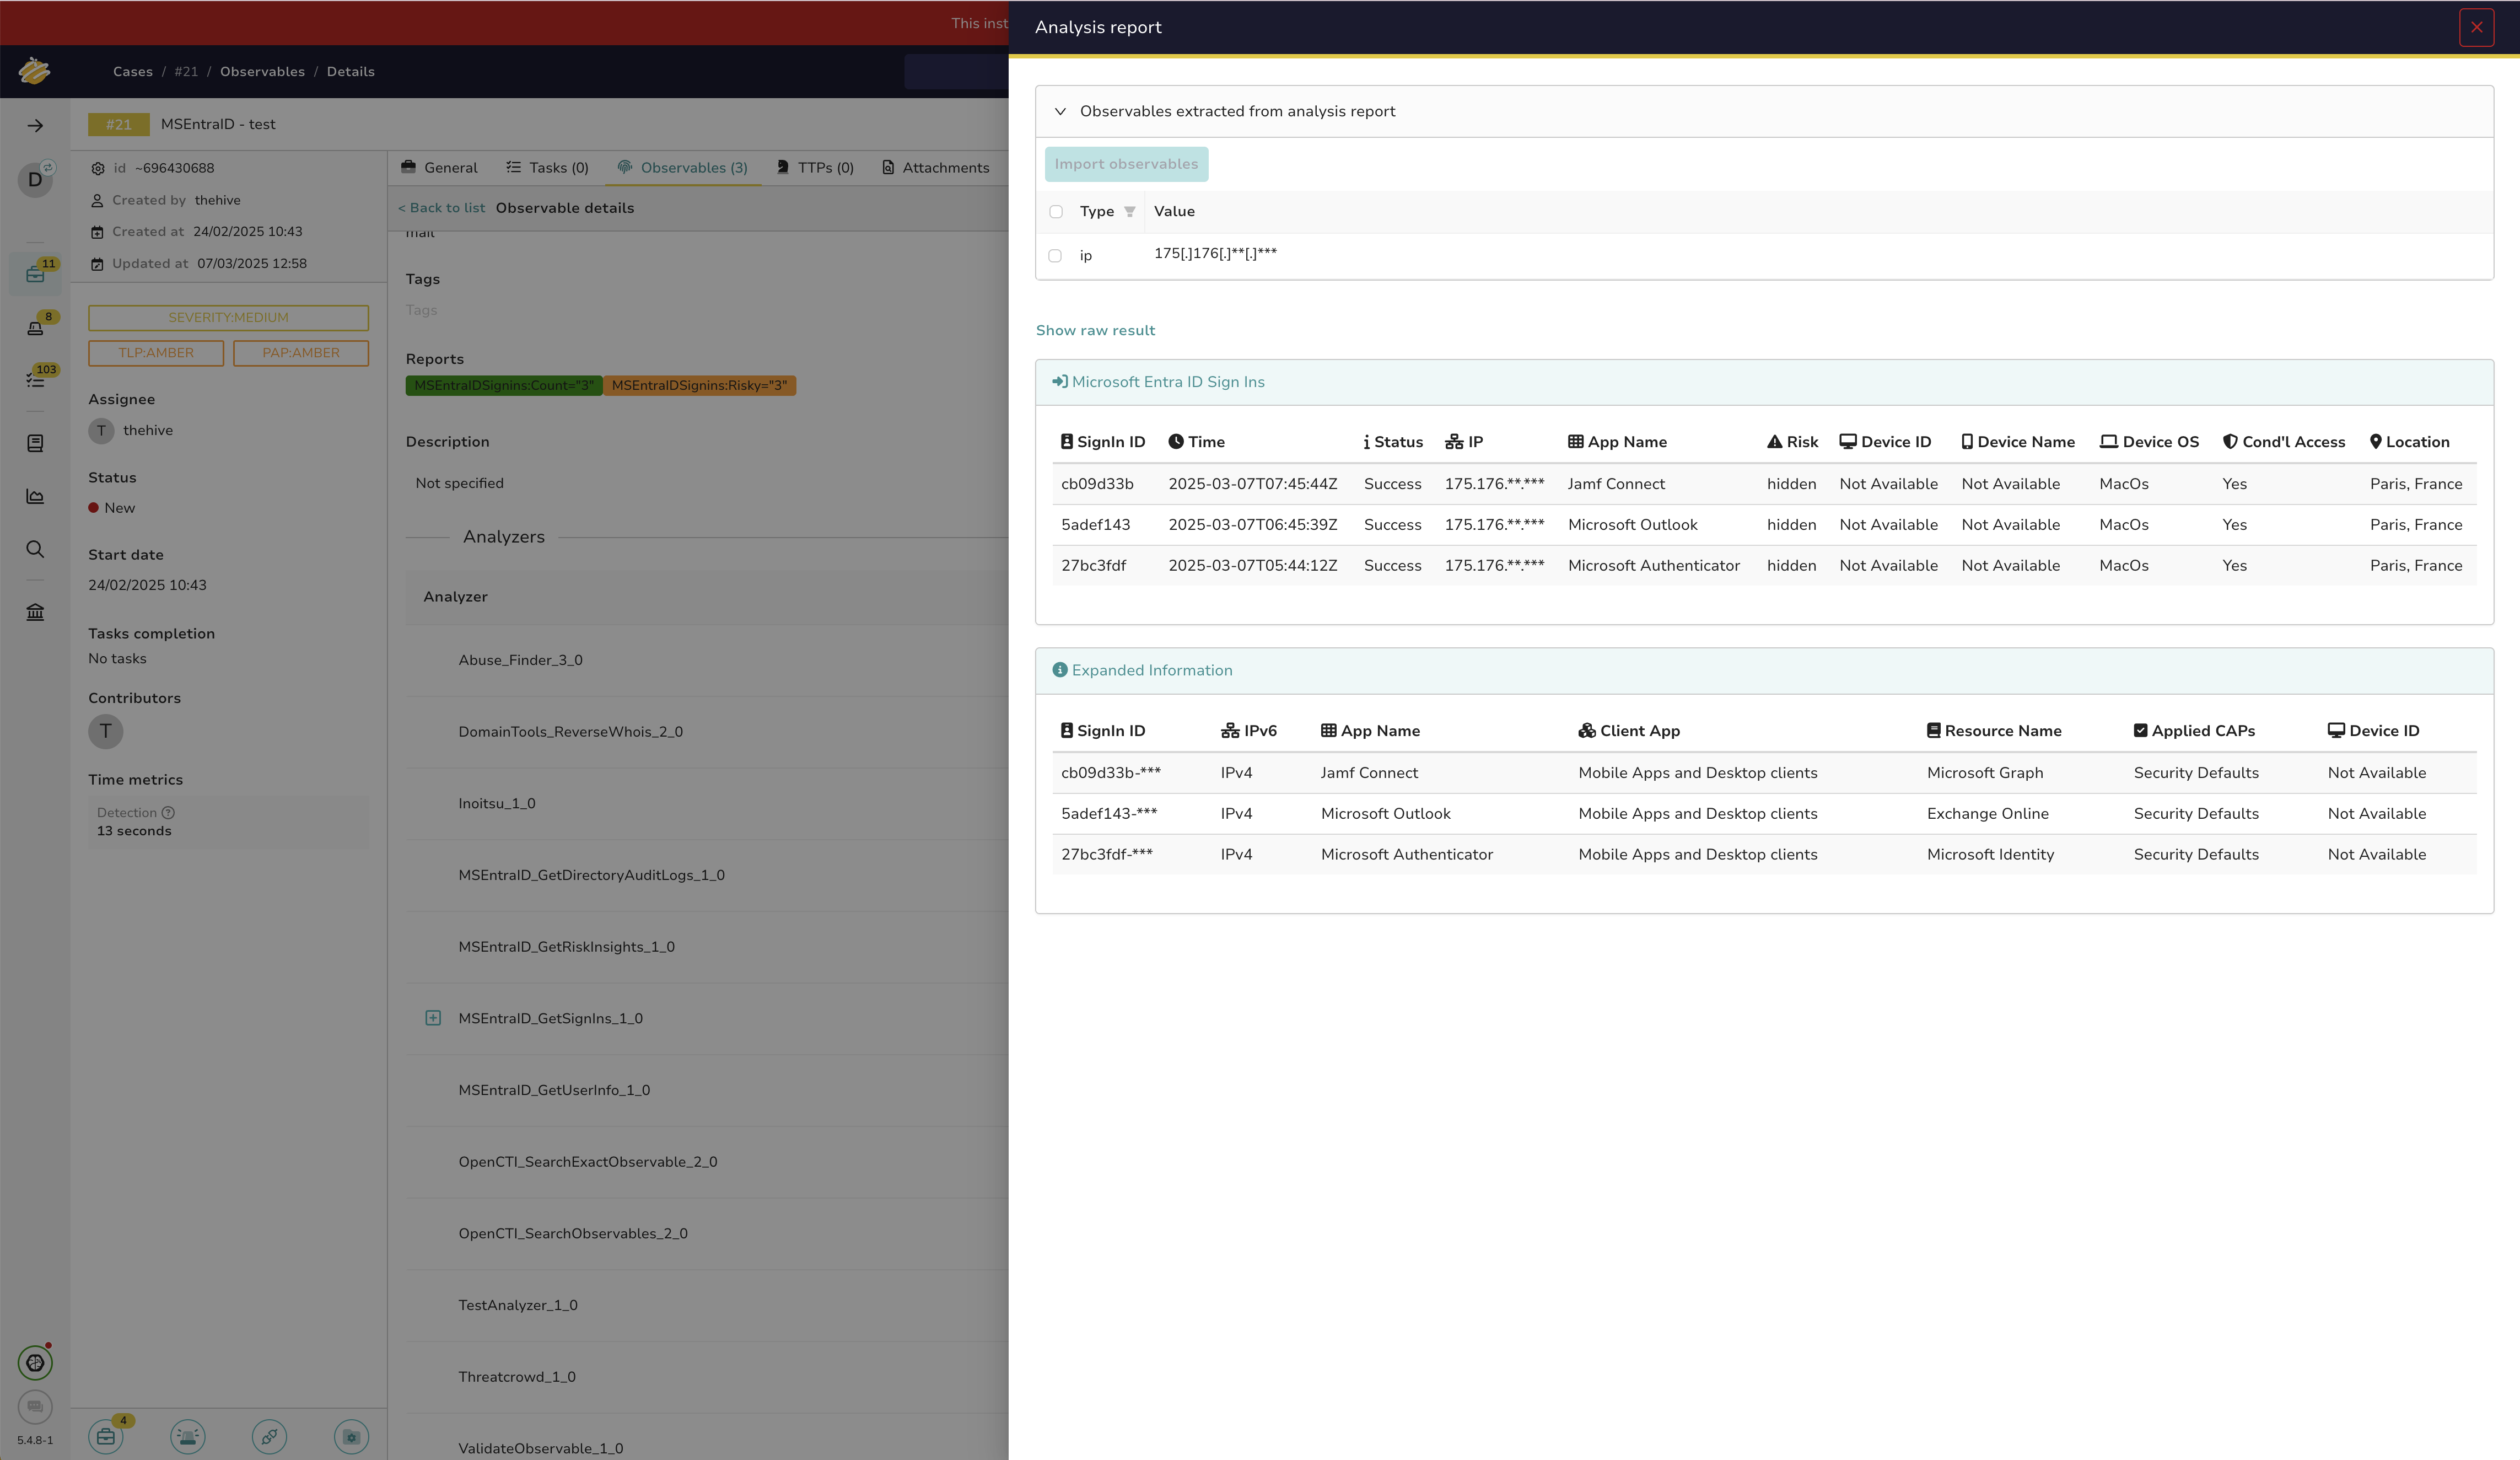Click the MSEntraIDSignins:Risky="3" report tag

(x=699, y=386)
